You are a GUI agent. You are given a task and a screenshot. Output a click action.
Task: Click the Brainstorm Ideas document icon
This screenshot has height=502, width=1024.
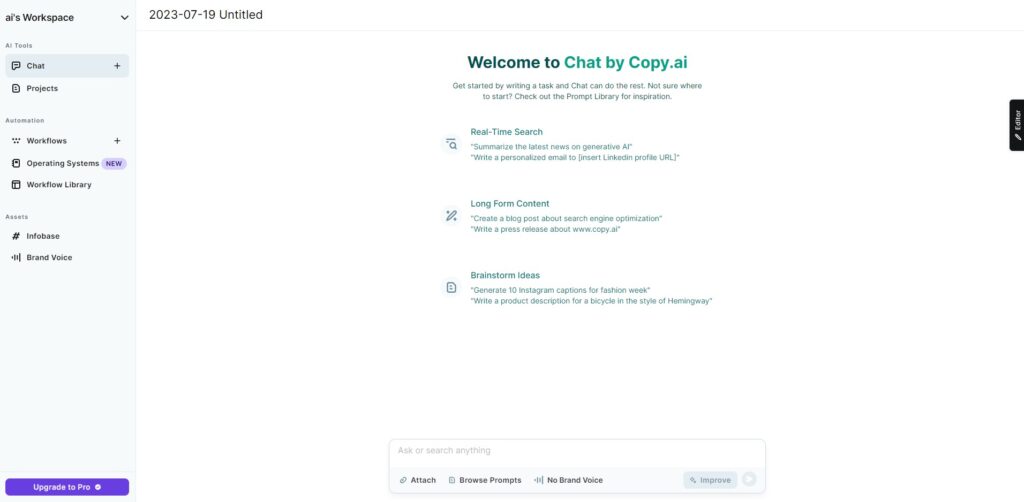pyautogui.click(x=451, y=287)
